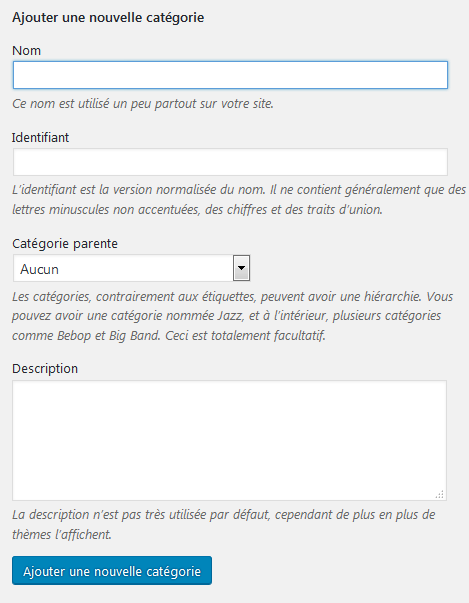
Task: Click the hint text below the Nom field
Action: pyautogui.click(x=143, y=103)
